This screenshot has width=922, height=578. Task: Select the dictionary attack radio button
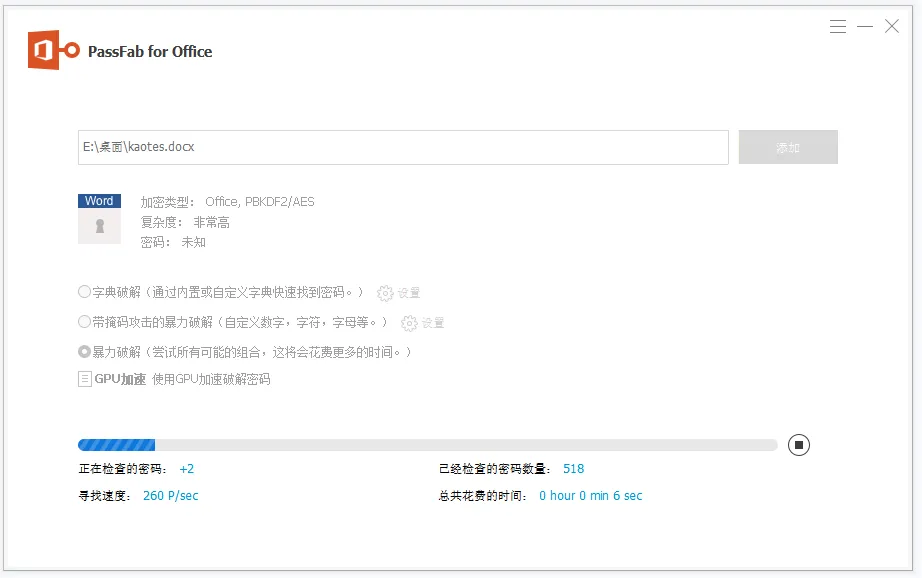pyautogui.click(x=84, y=292)
